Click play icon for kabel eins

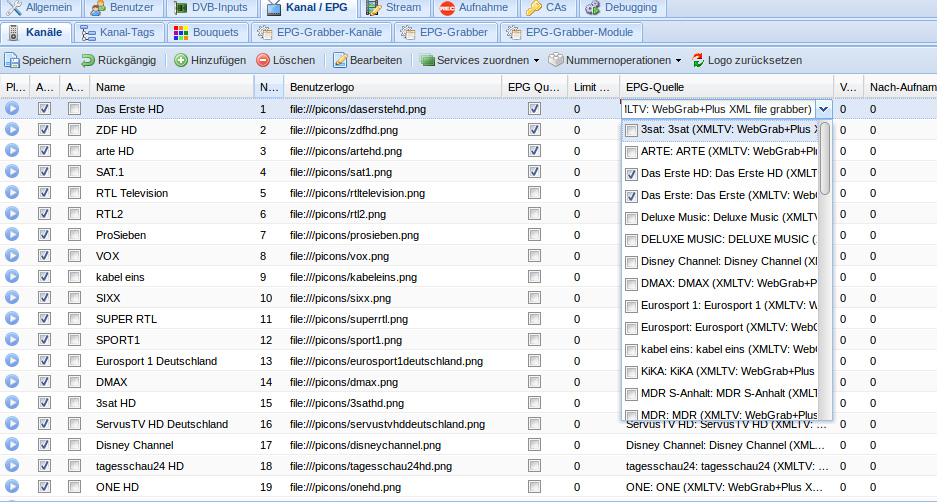tap(12, 276)
